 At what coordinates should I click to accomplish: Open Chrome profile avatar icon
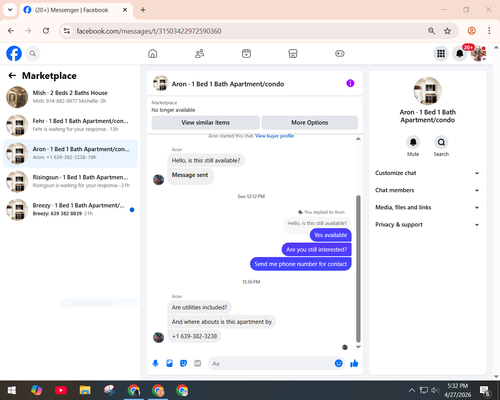tap(471, 31)
